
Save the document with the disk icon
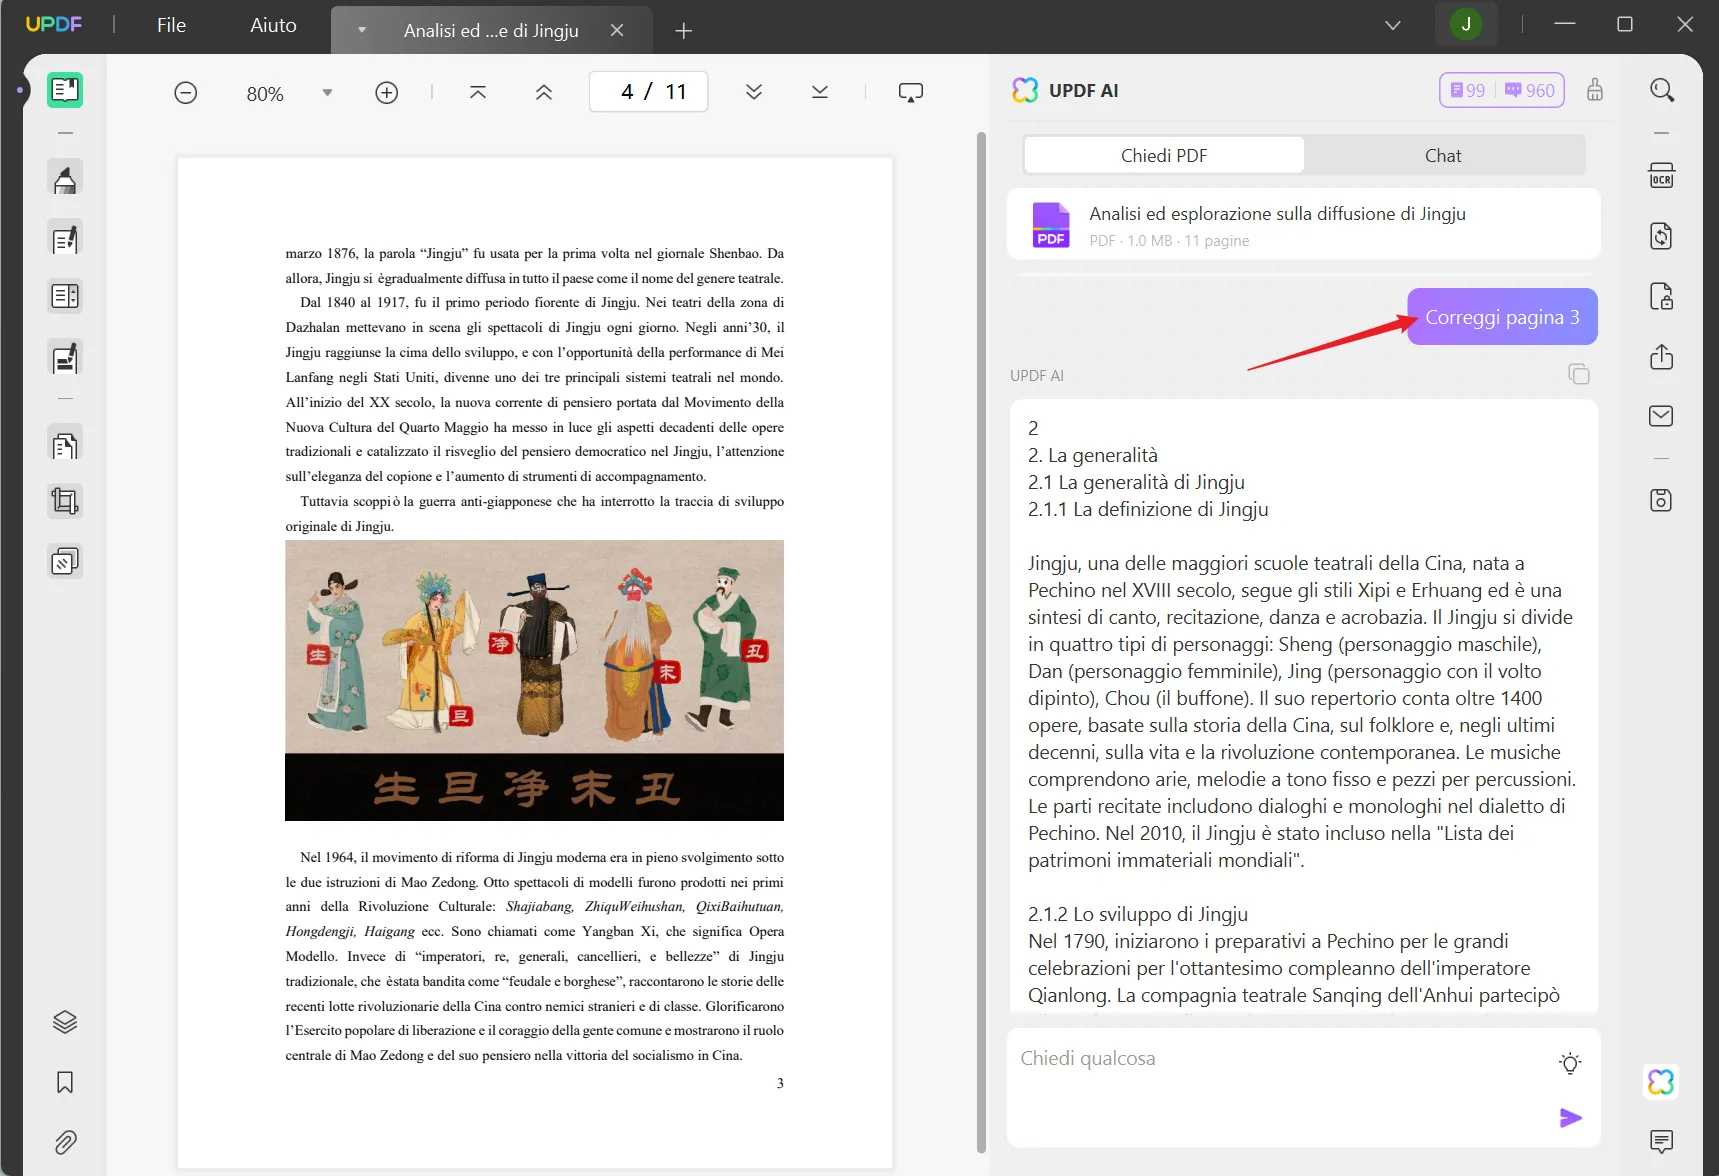(1662, 500)
